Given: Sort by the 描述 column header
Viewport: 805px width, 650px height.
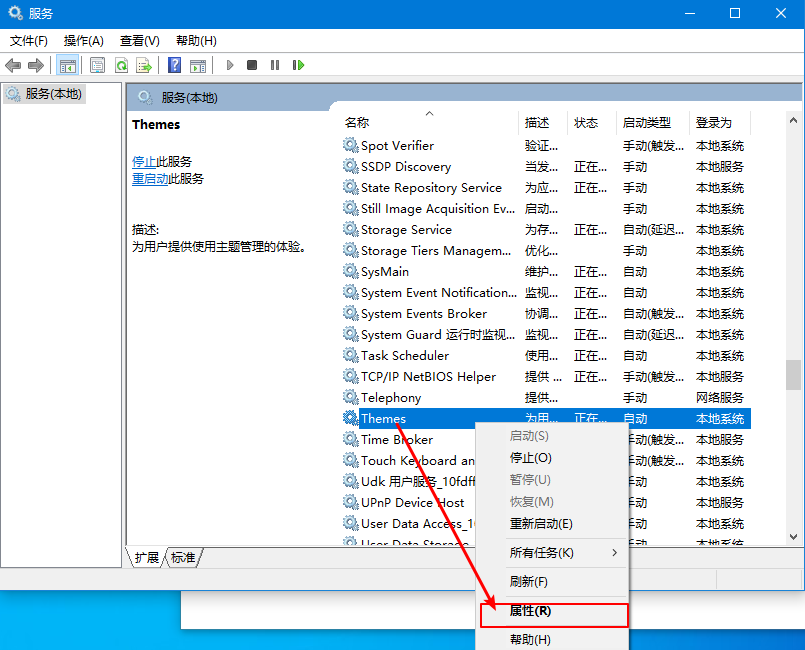Looking at the screenshot, I should click(543, 122).
